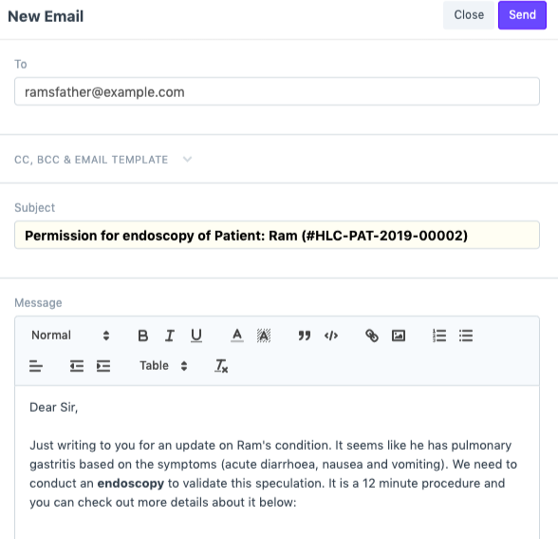Insert an image into the message
The image size is (558, 539).
(398, 335)
